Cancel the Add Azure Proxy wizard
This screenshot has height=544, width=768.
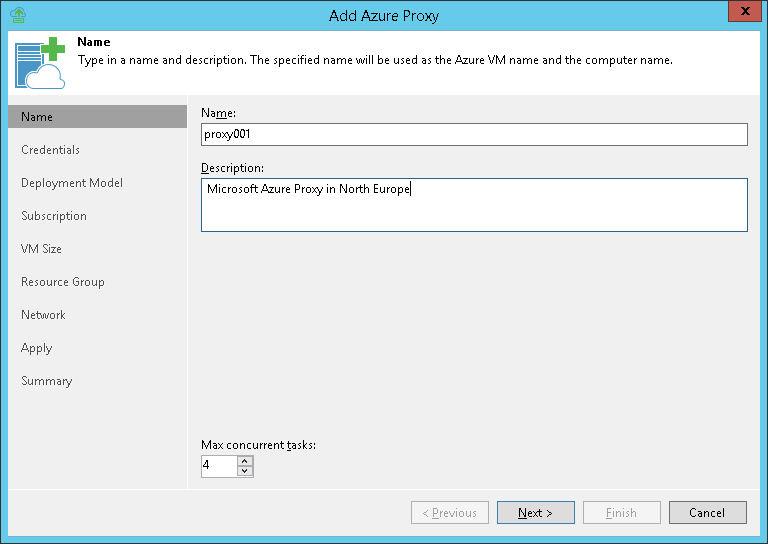(x=707, y=513)
